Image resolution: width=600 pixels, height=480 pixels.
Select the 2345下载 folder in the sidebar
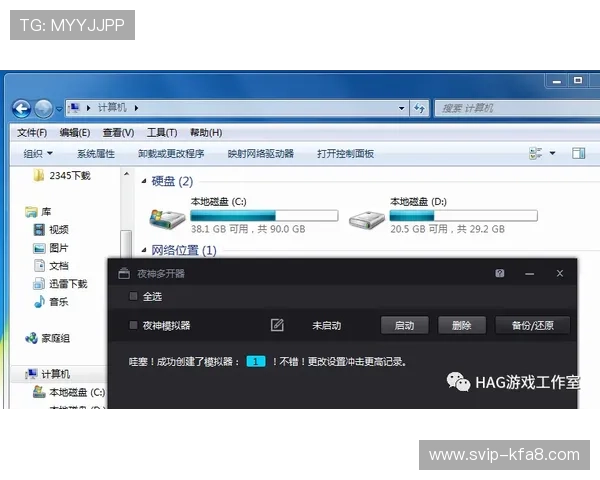coord(62,176)
